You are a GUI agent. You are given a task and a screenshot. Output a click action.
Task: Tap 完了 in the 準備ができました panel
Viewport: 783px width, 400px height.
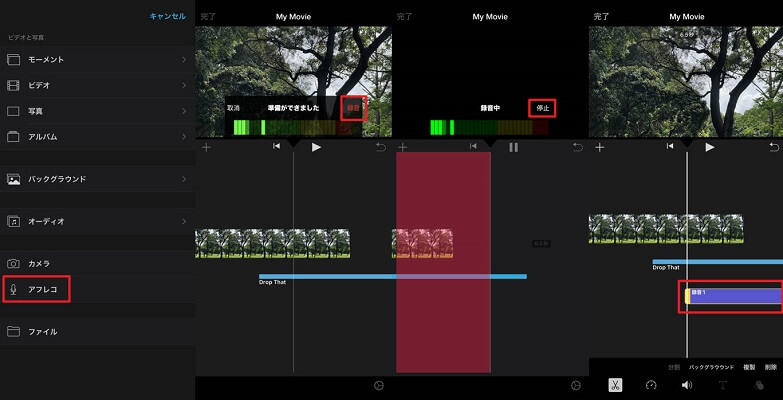click(208, 16)
